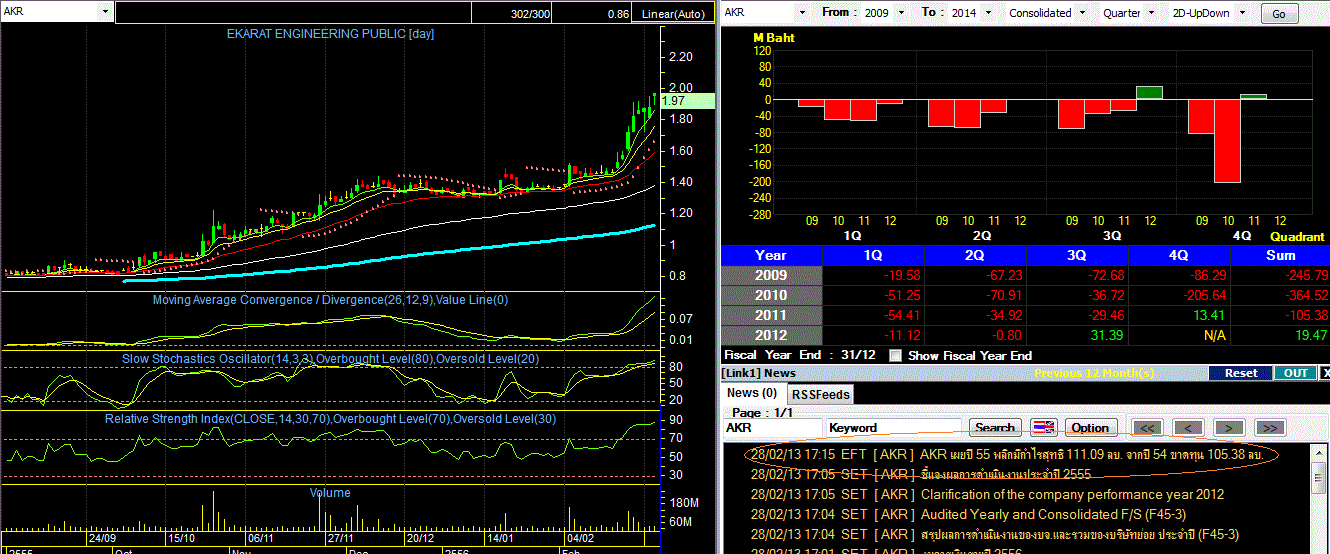1330x554 pixels.
Task: Click the Slow Stochastics Oscillator title
Action: [x=331, y=358]
